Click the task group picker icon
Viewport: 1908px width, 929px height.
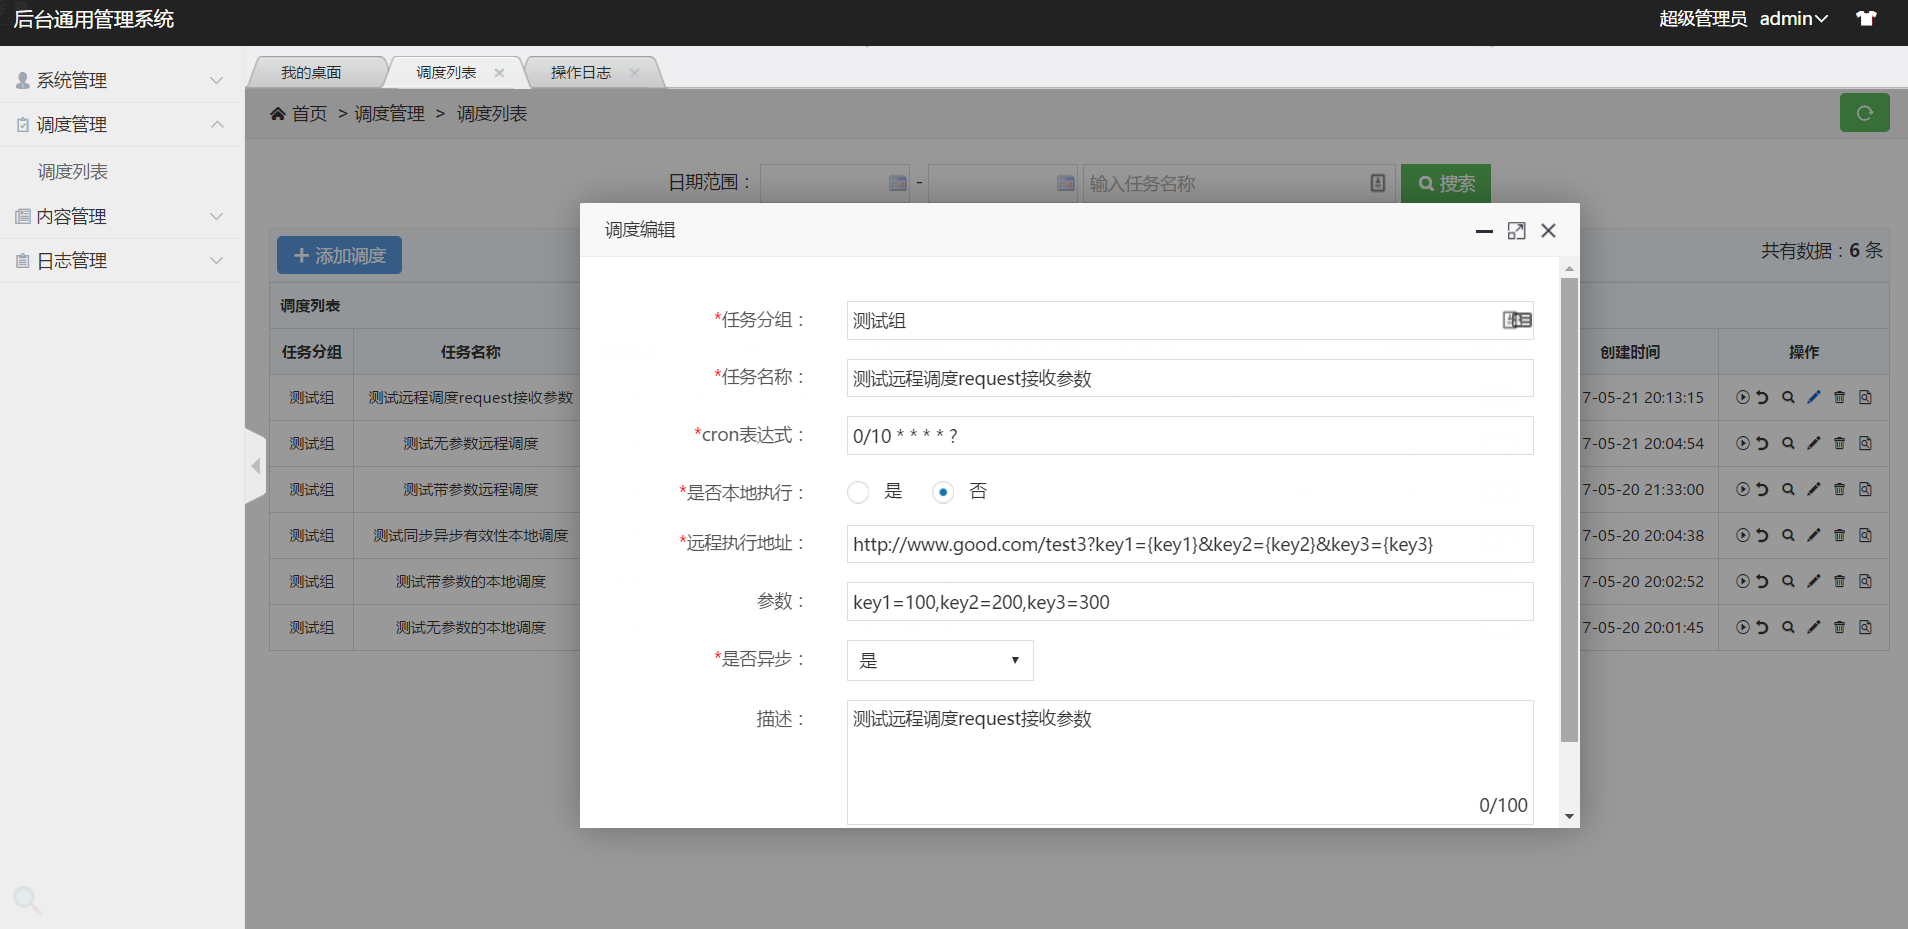1517,320
